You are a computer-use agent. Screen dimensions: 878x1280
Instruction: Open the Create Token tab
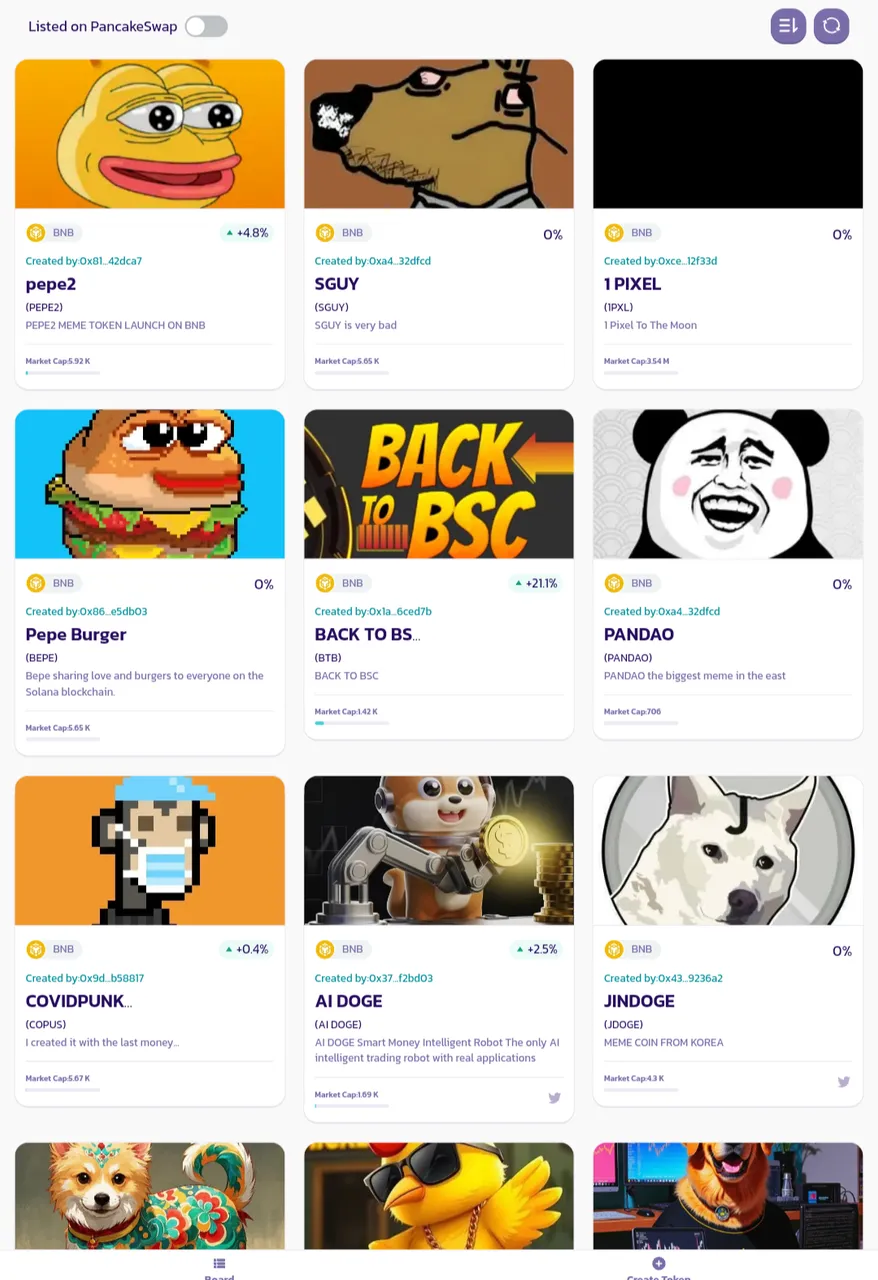[658, 1268]
